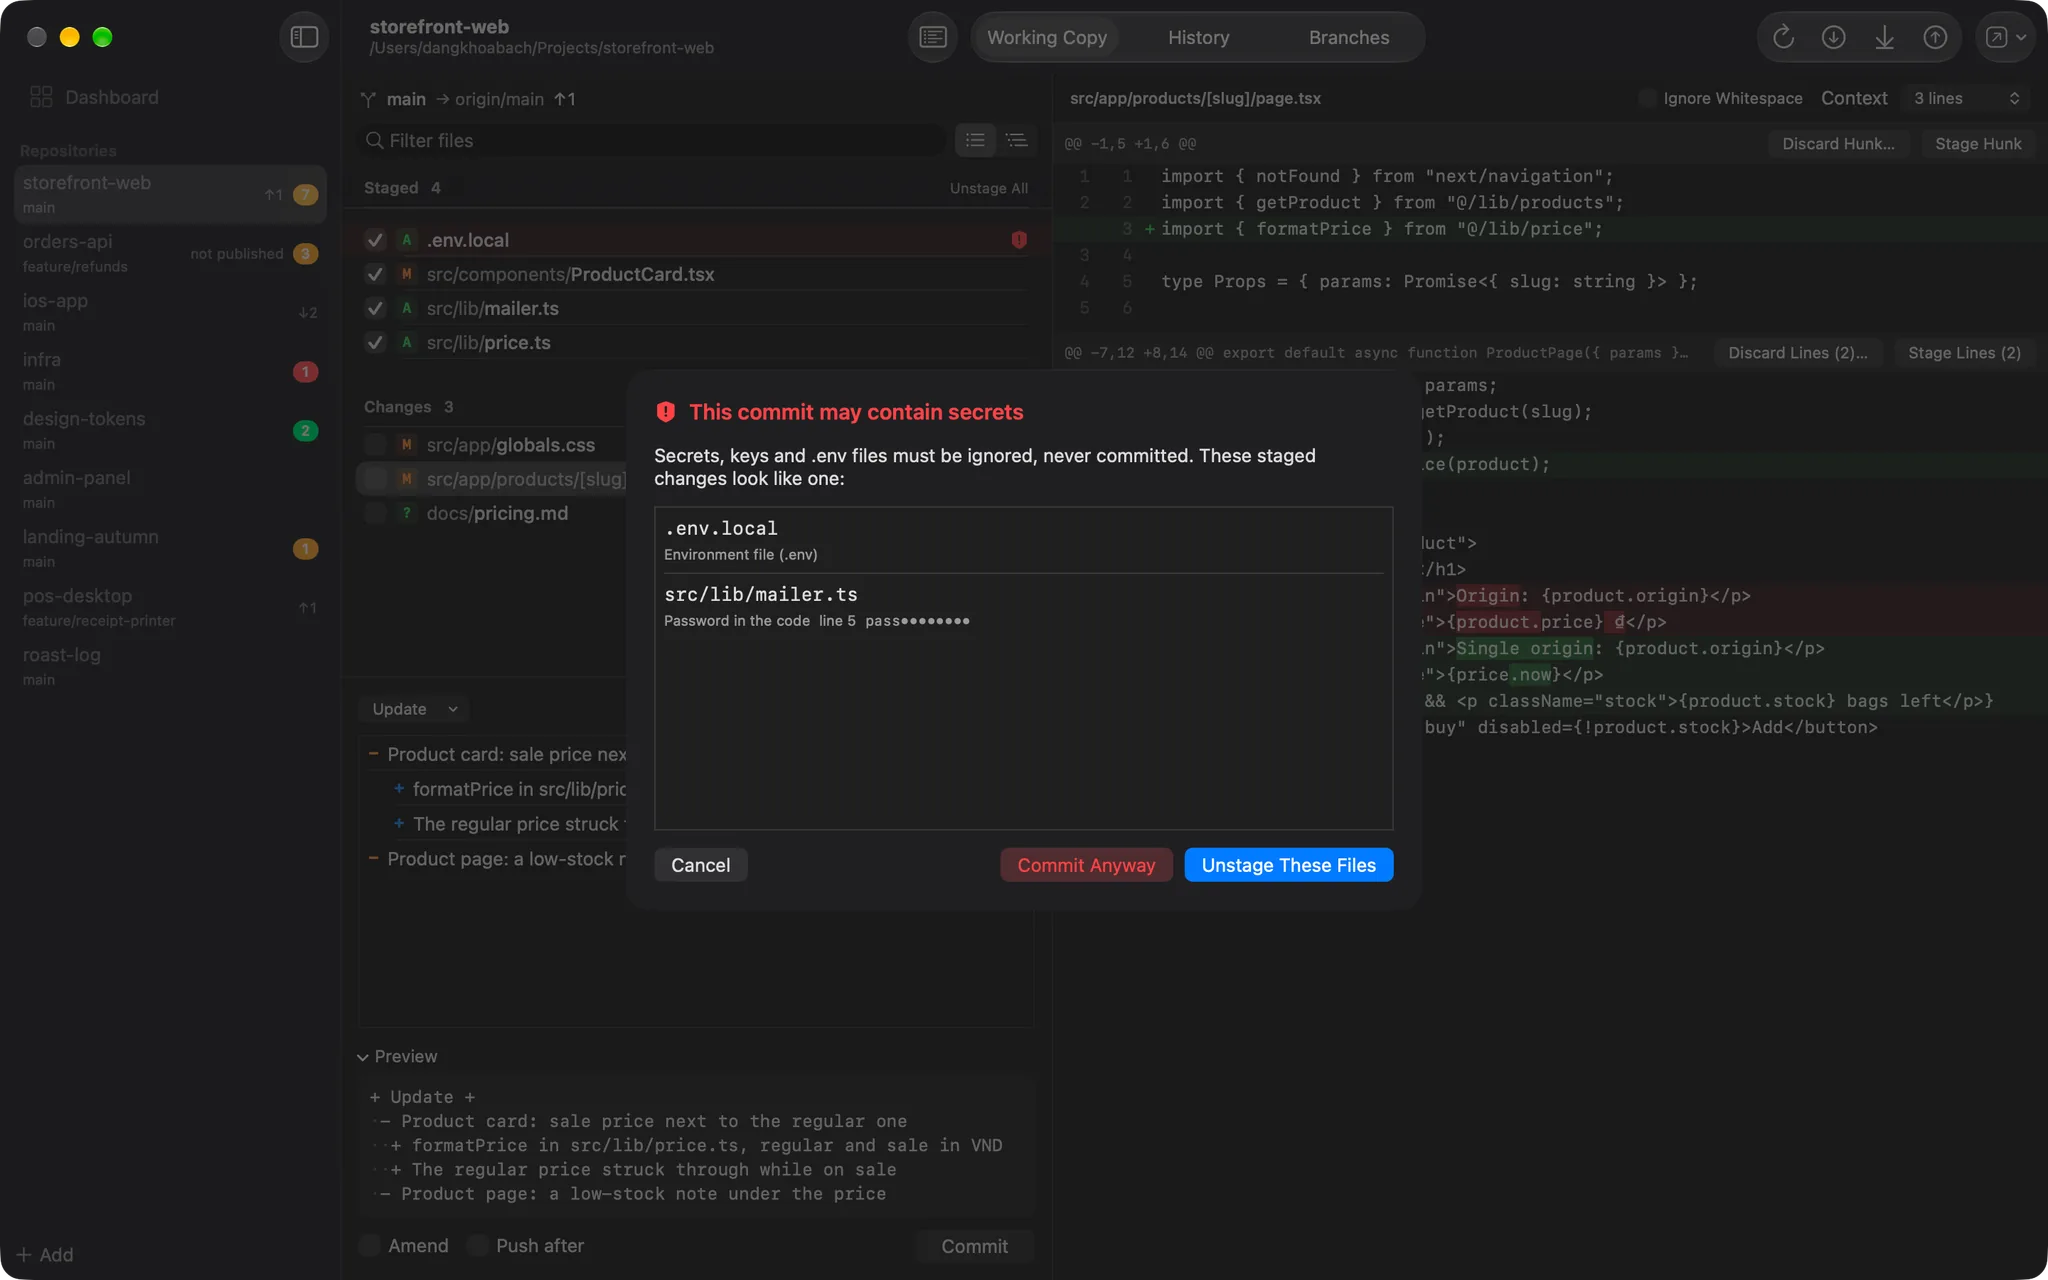
Task: Click Unstage All link
Action: coord(988,188)
